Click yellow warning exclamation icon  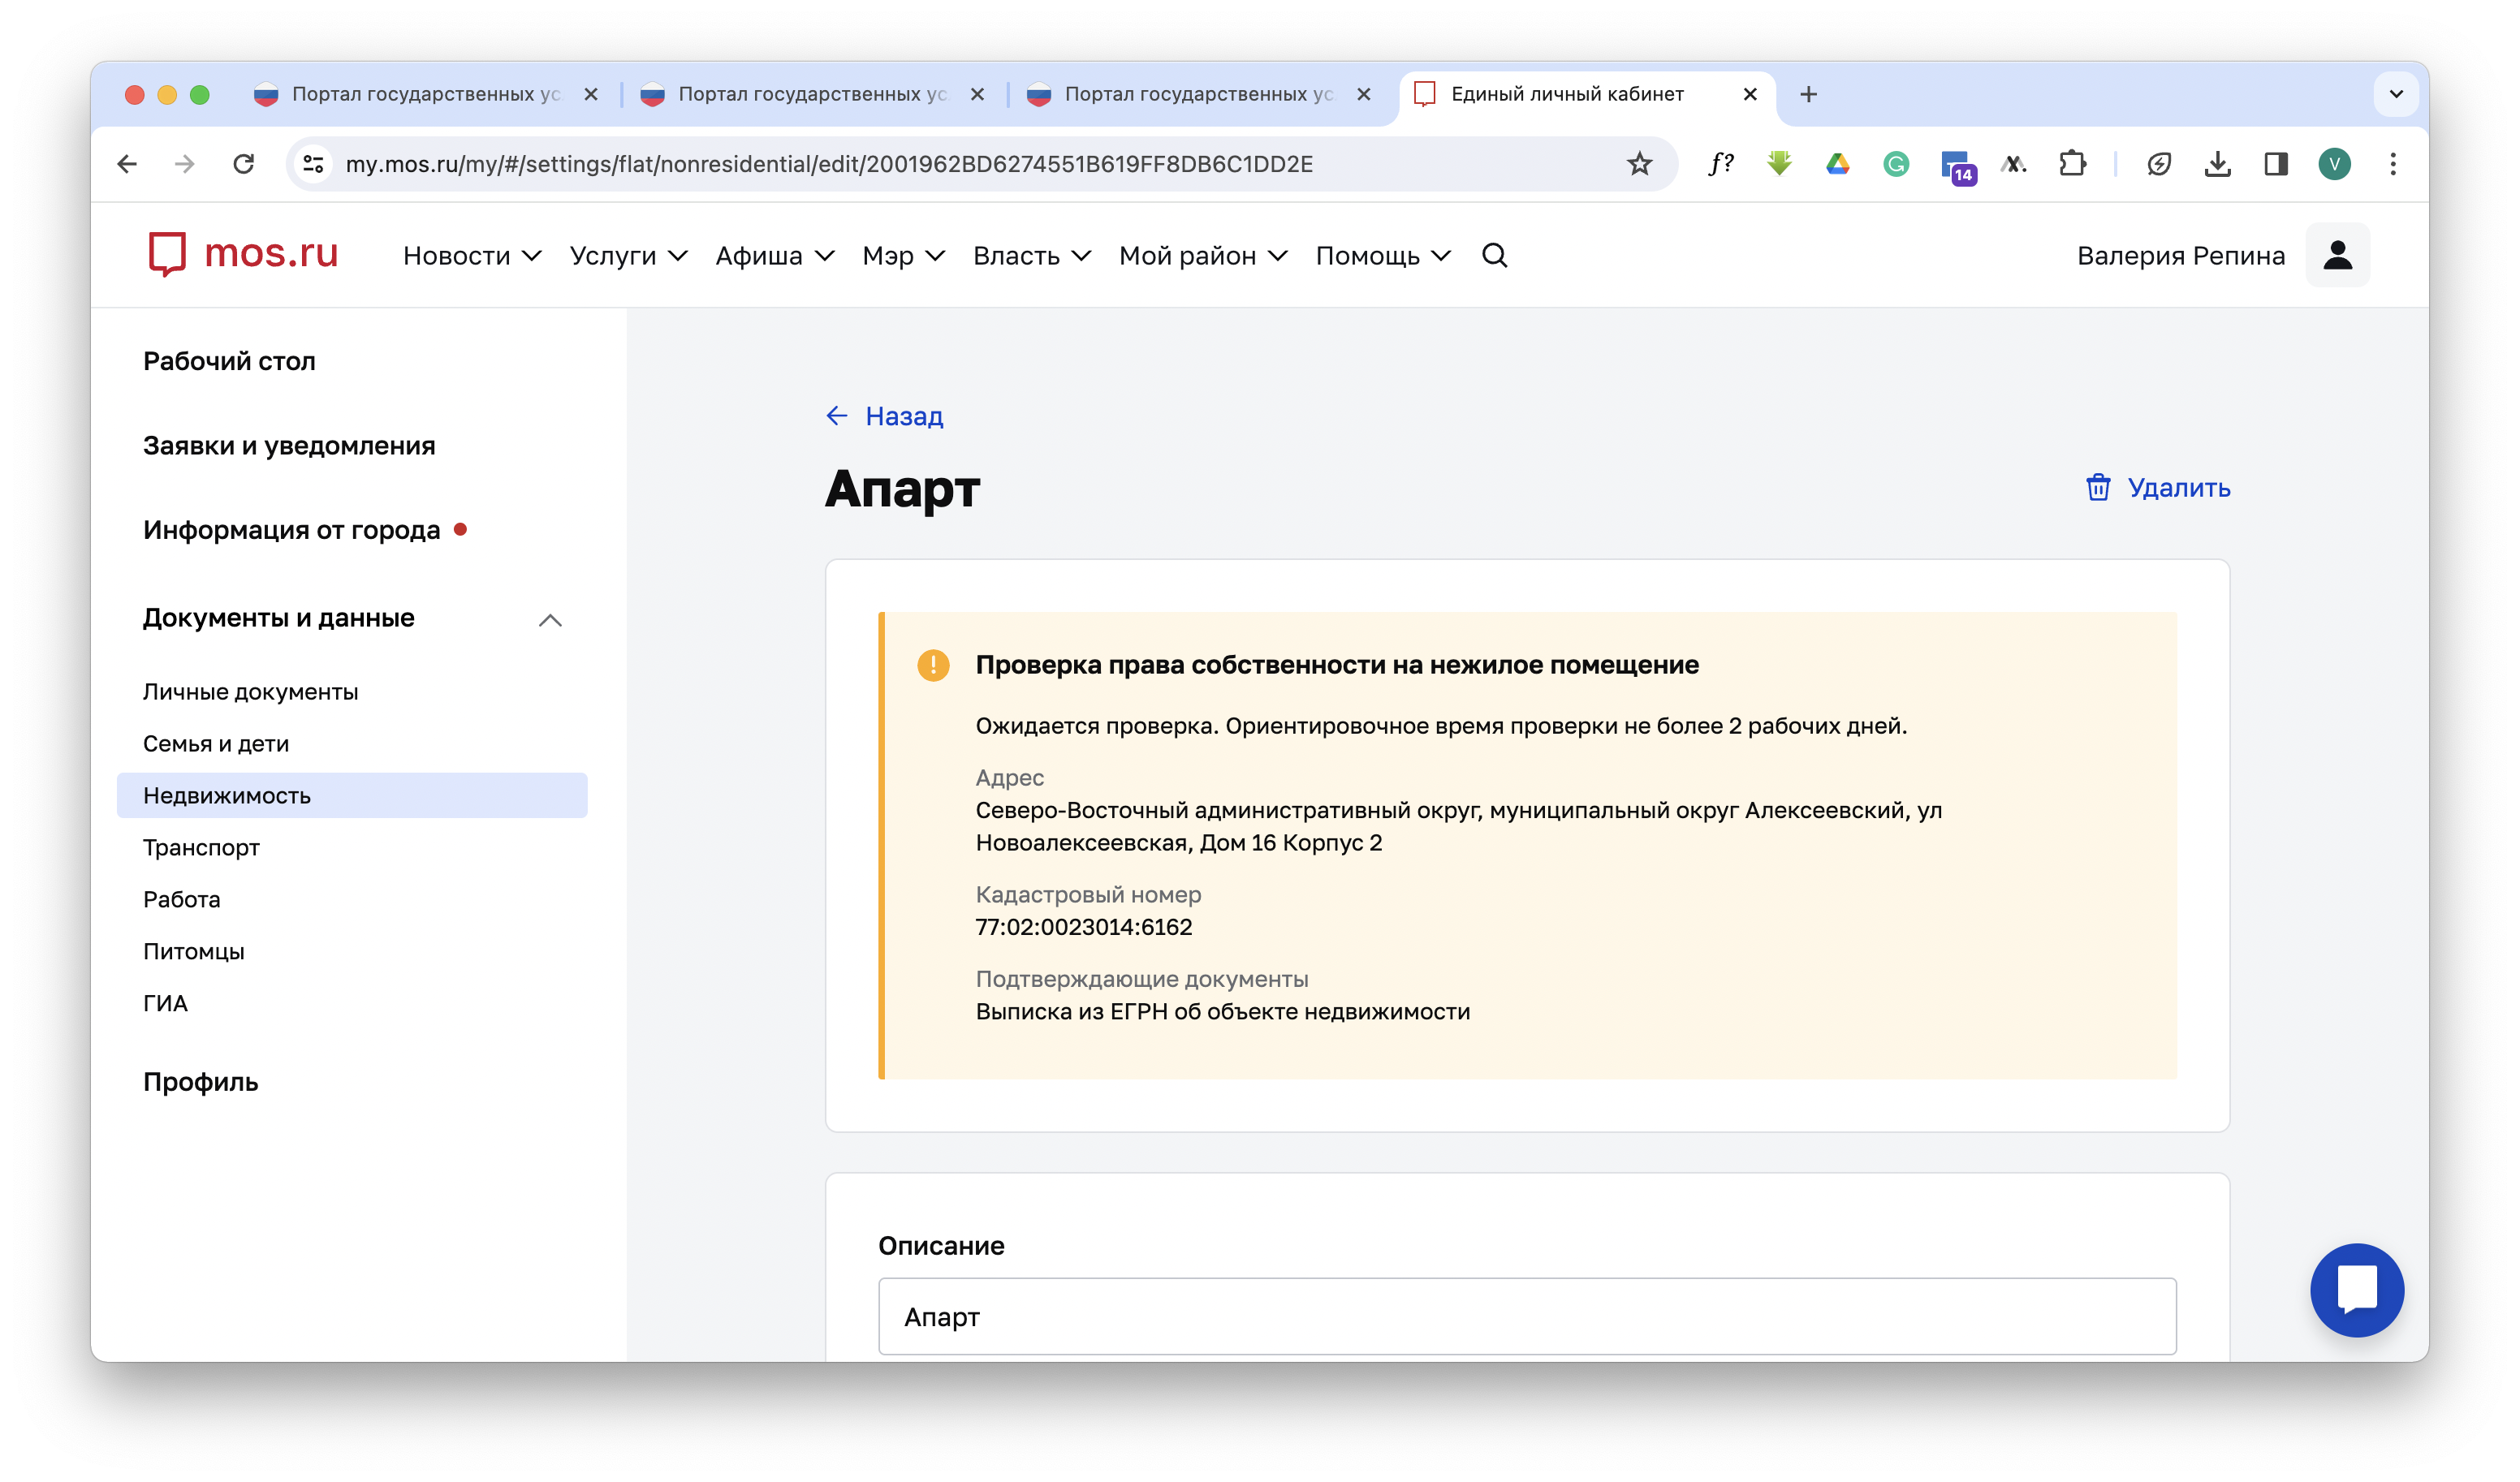933,665
